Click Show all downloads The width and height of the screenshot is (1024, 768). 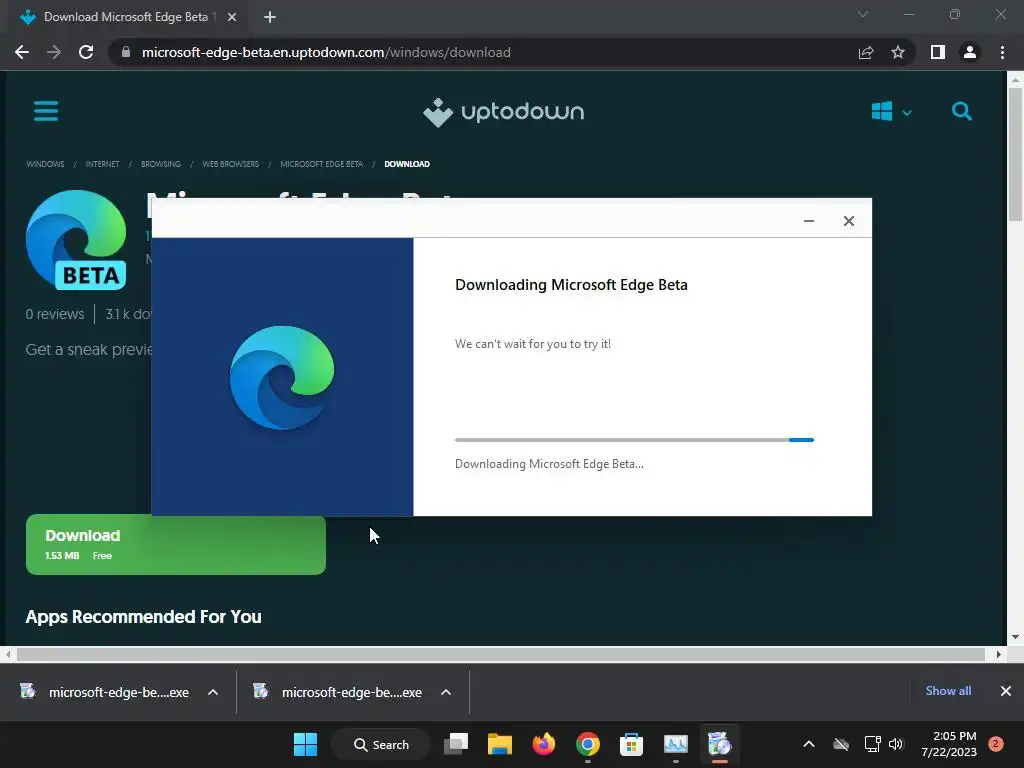click(x=948, y=691)
